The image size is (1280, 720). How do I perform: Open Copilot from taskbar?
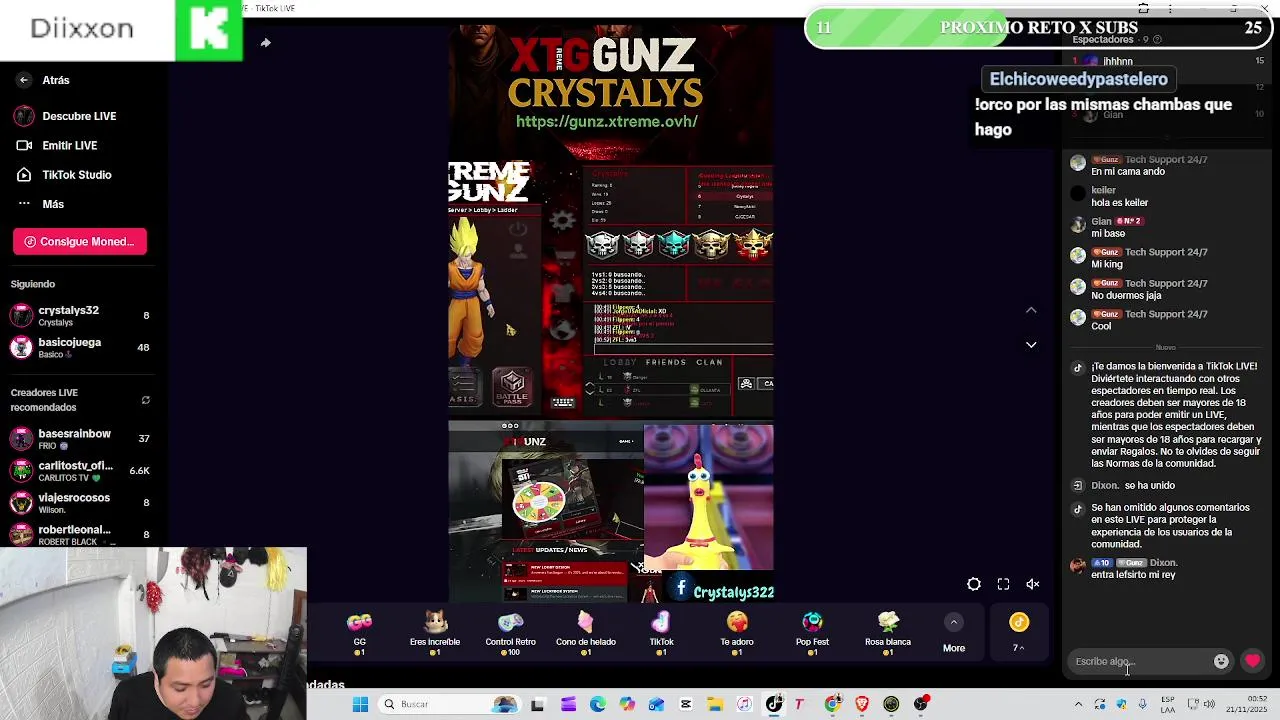pyautogui.click(x=626, y=704)
